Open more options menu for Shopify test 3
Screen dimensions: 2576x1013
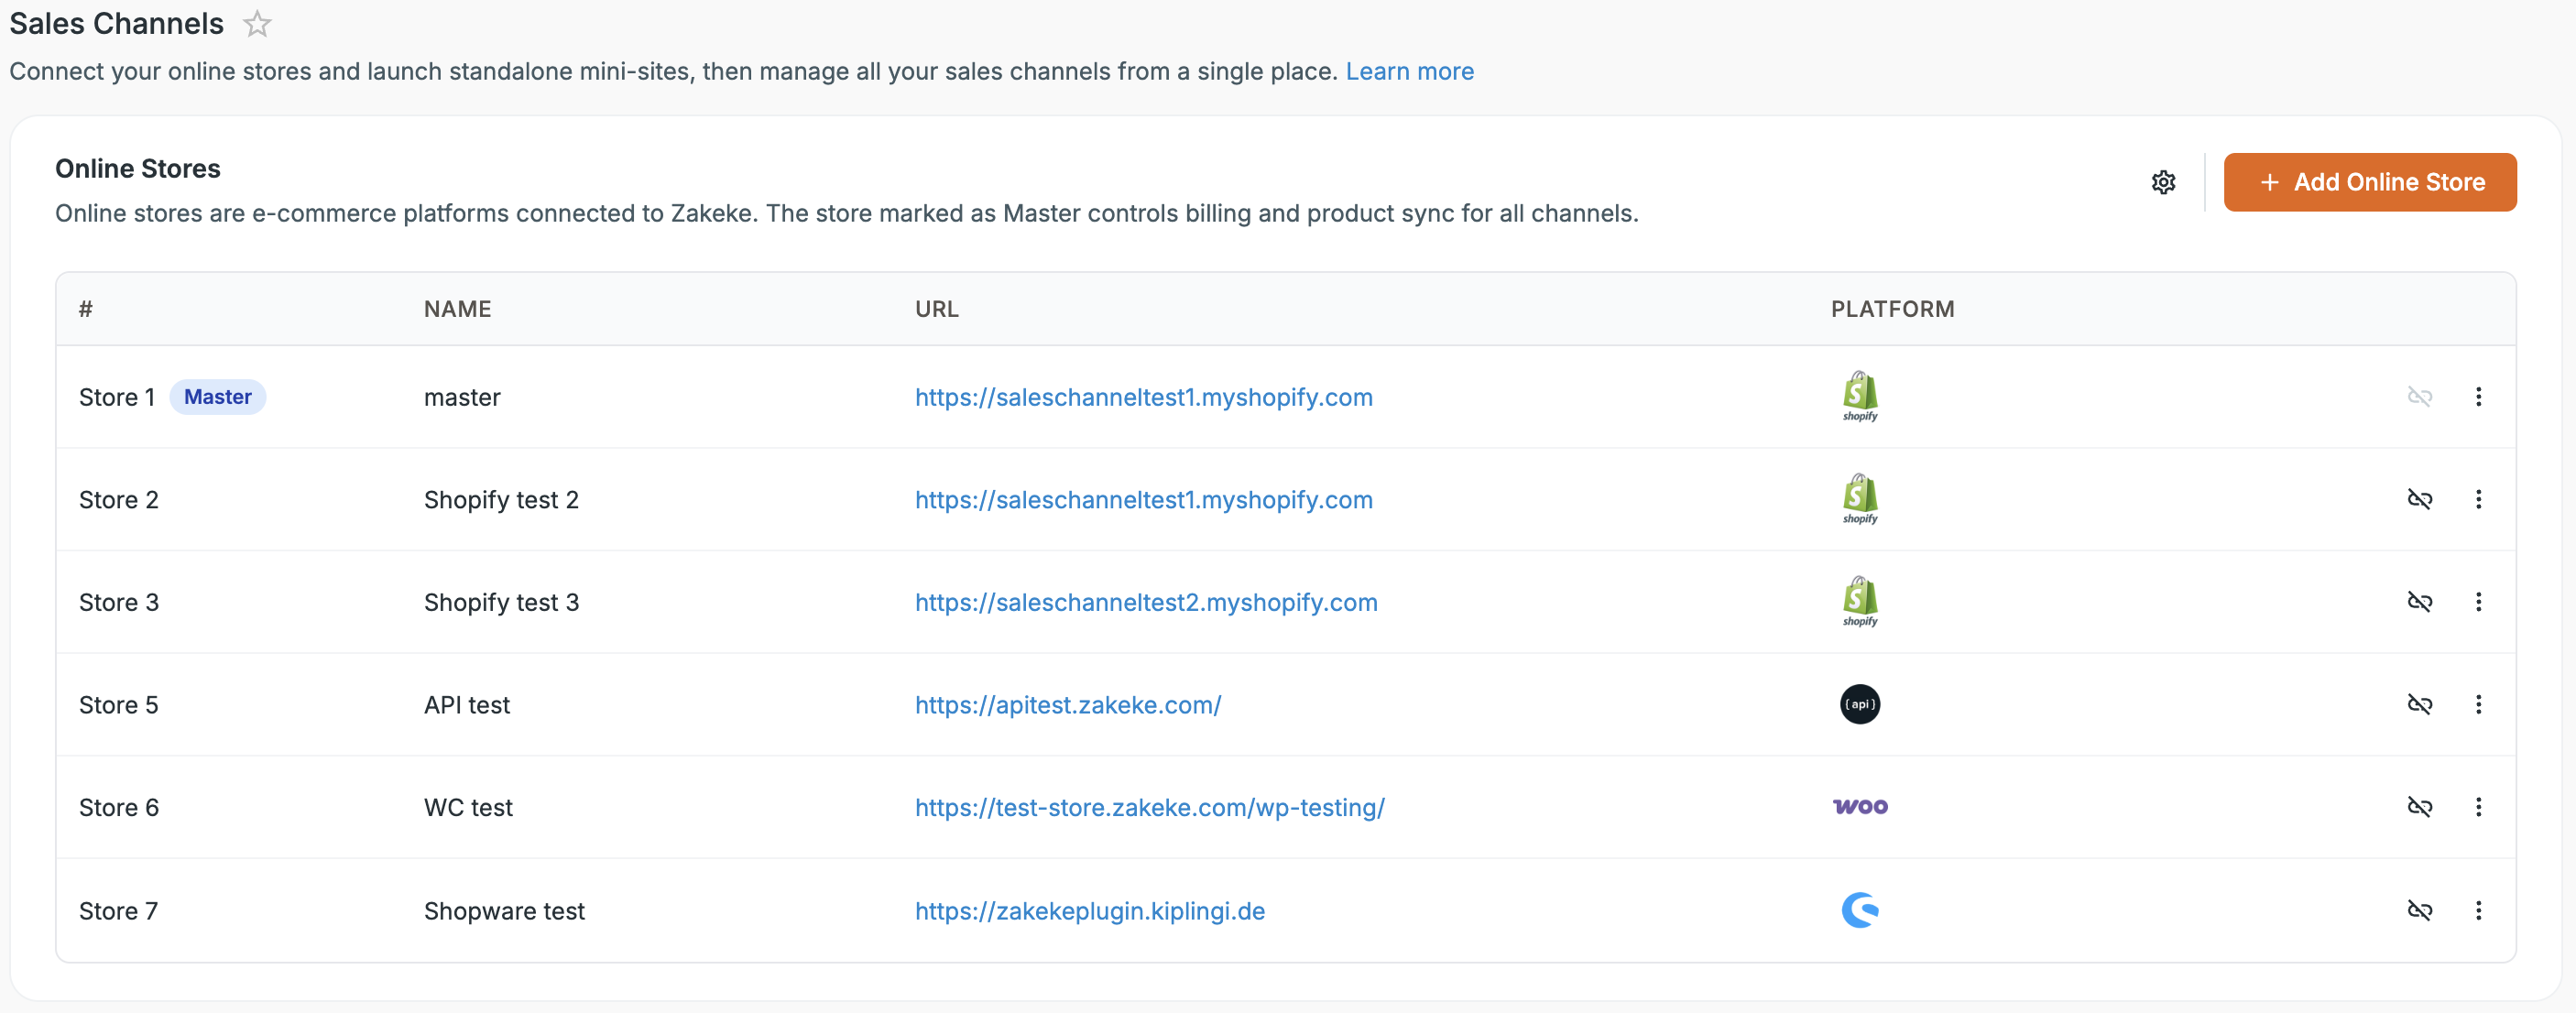(2478, 602)
